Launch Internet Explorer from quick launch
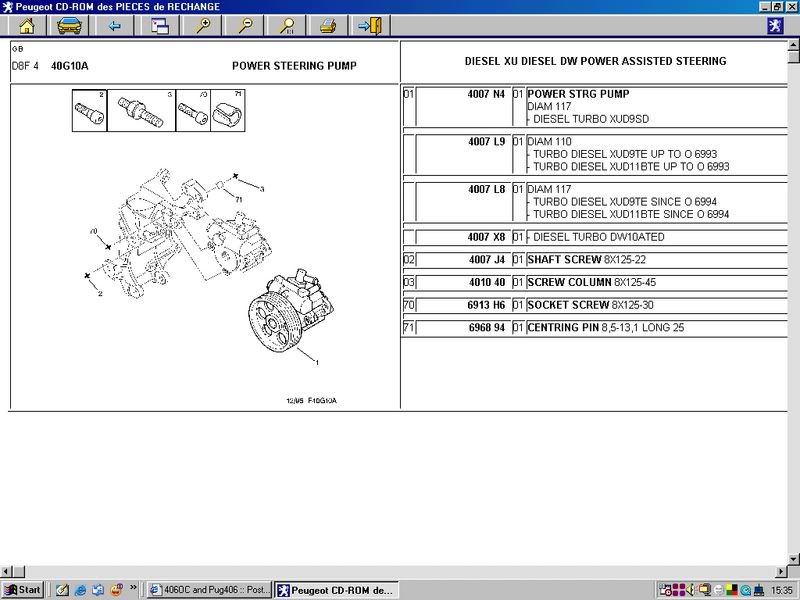The height and width of the screenshot is (600, 800). (x=80, y=590)
